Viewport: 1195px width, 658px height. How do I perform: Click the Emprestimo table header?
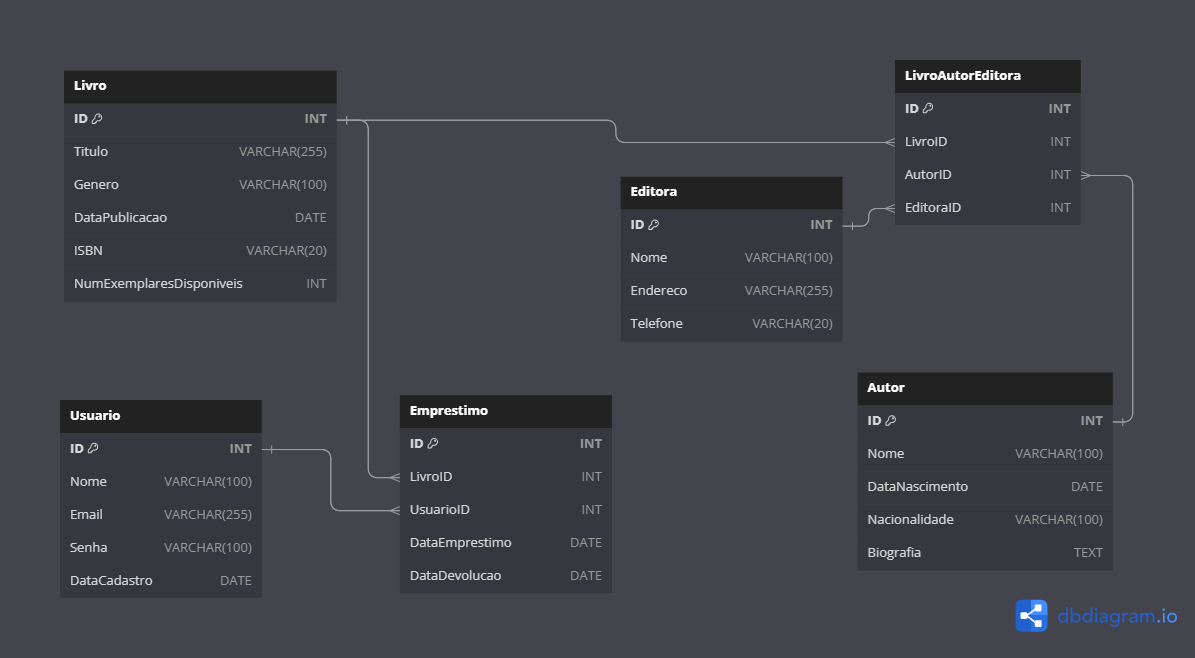pos(505,411)
